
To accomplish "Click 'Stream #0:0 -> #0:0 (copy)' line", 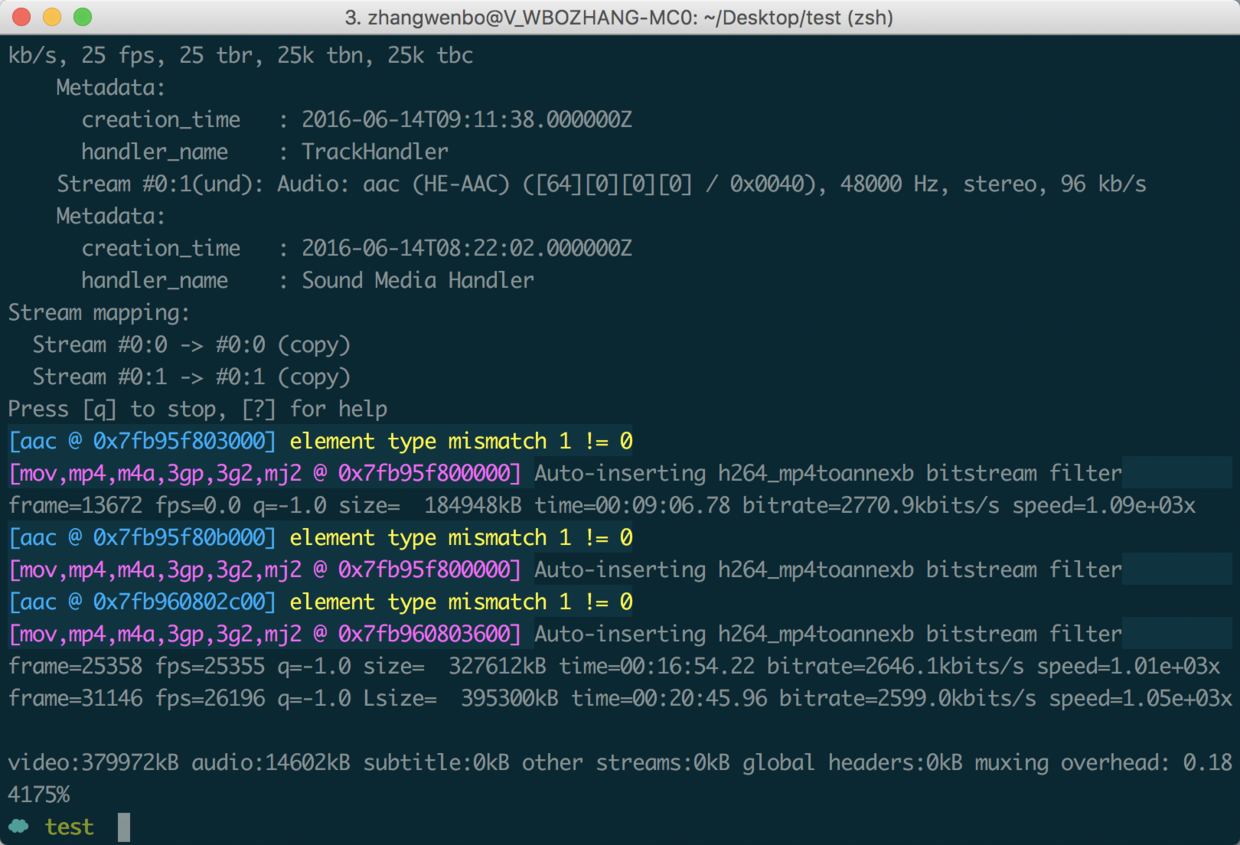I will [191, 345].
